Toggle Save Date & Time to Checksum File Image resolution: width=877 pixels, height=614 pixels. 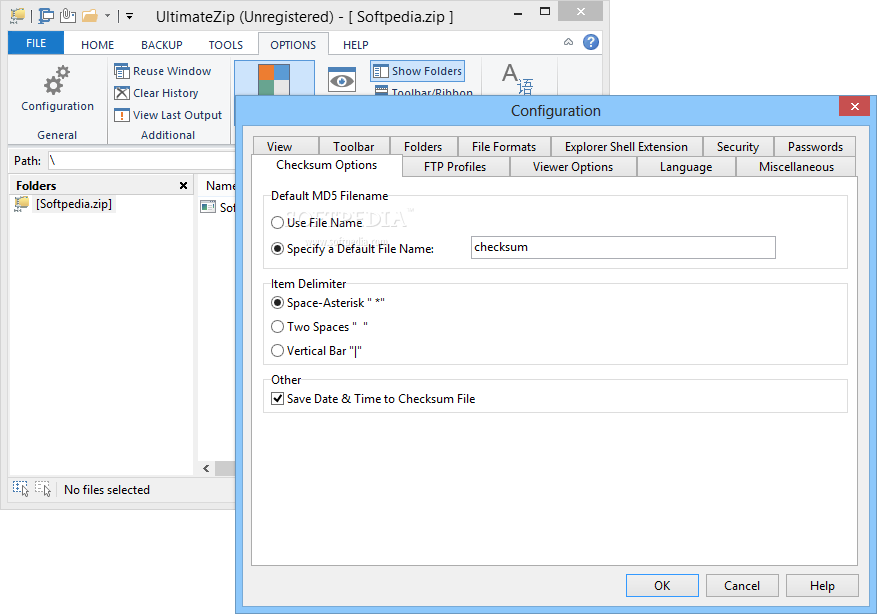coord(277,399)
